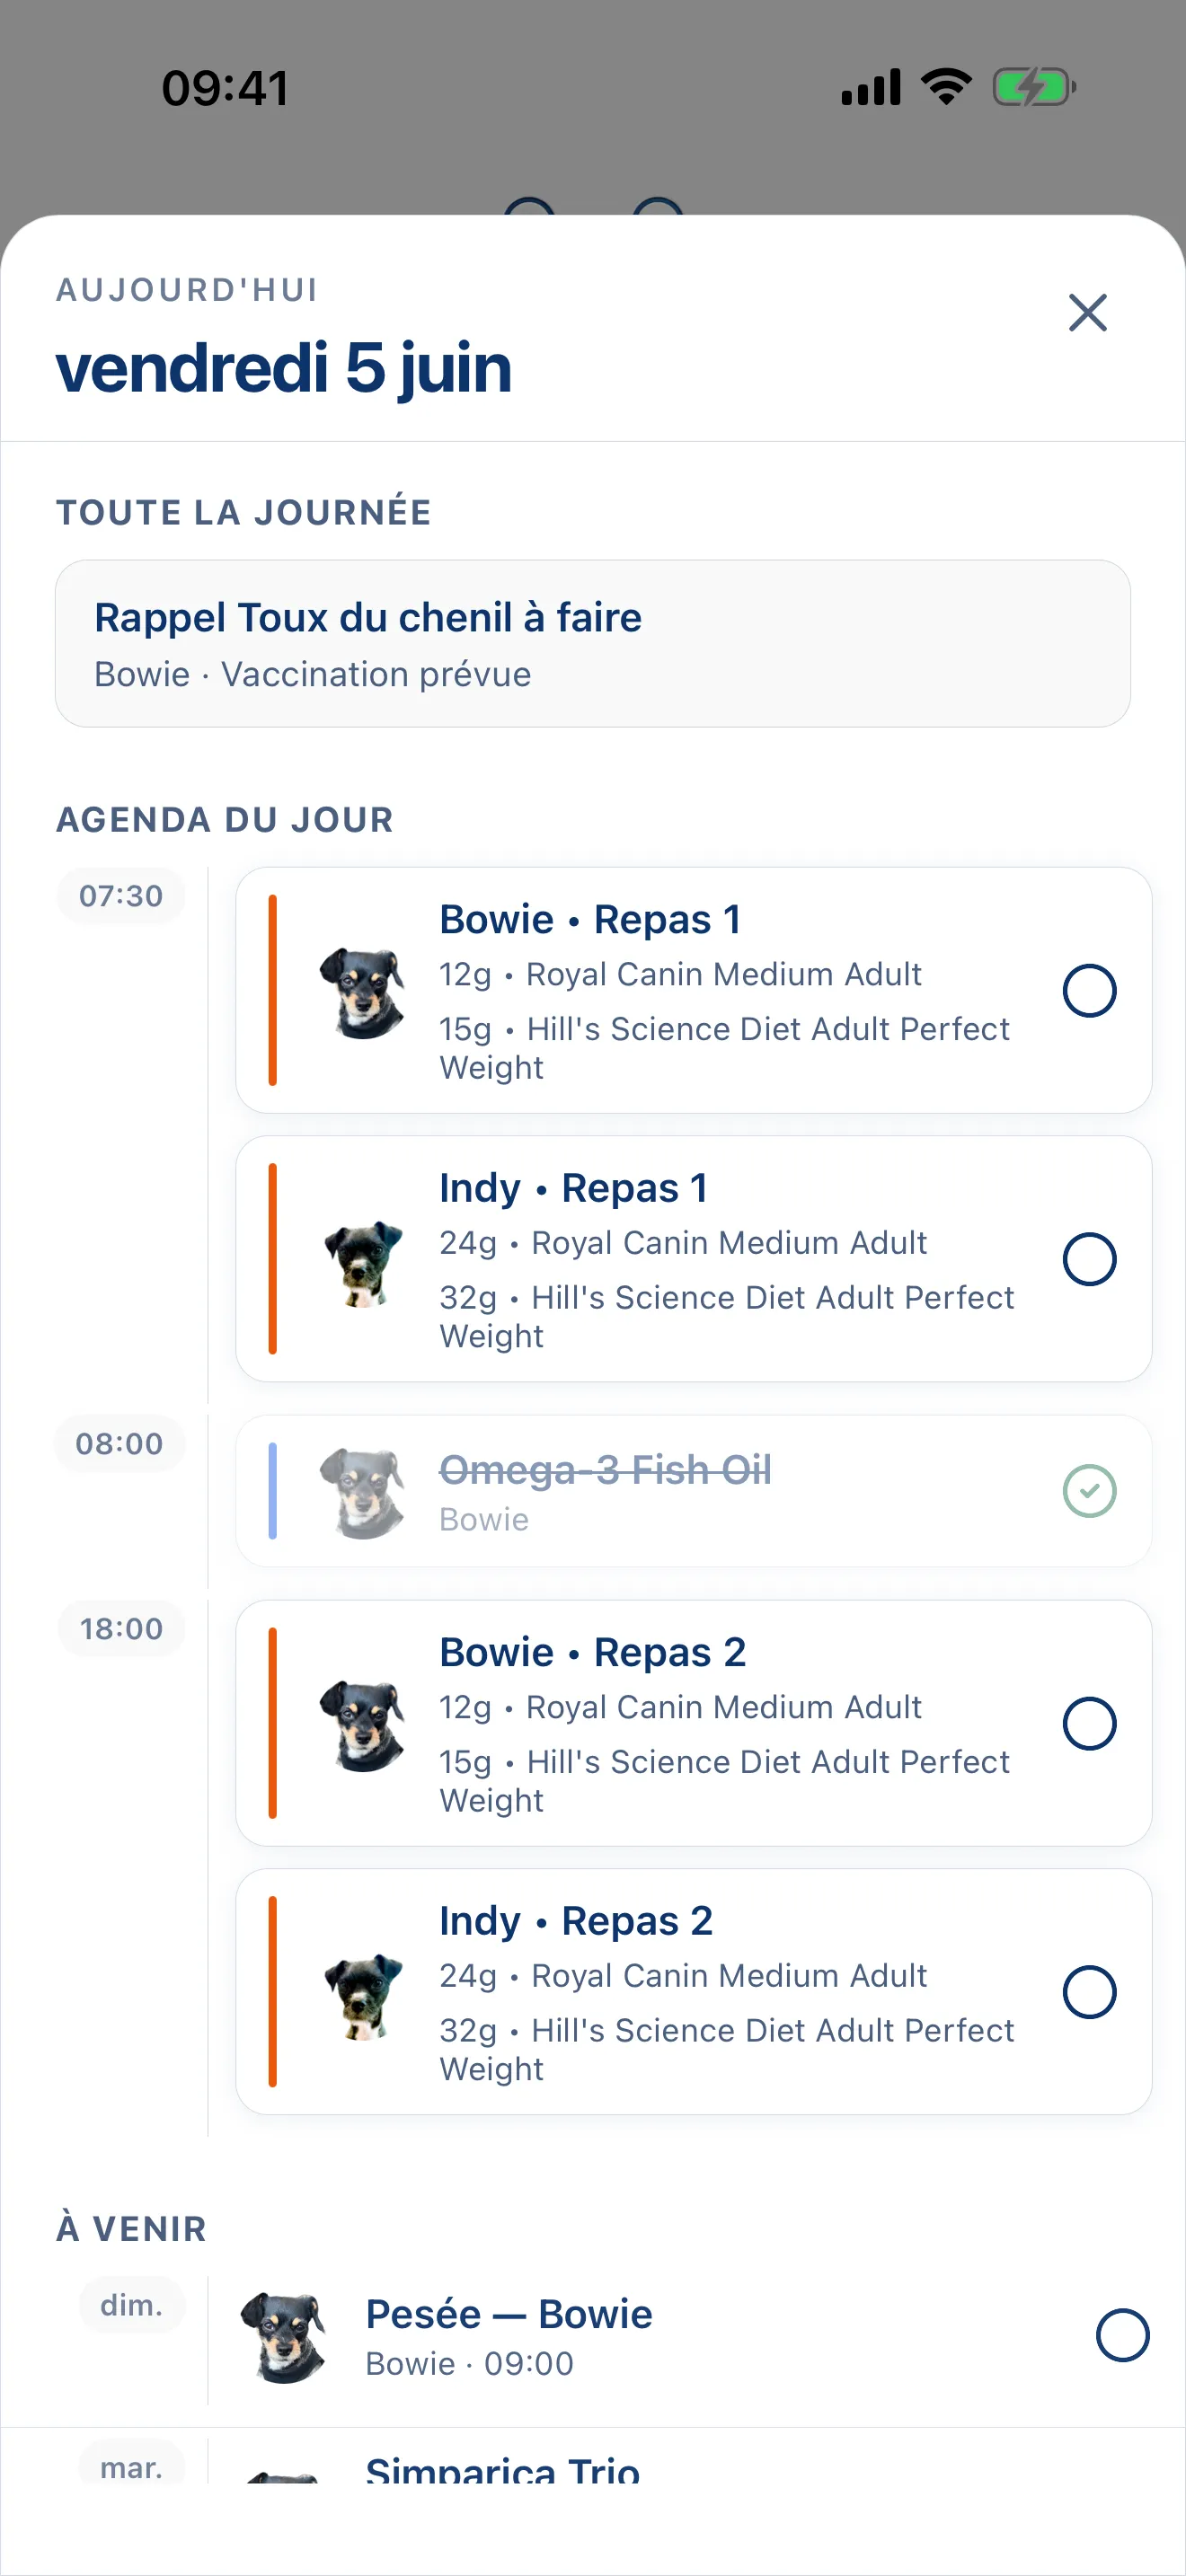Image resolution: width=1186 pixels, height=2576 pixels.
Task: Select the 08:00 time label
Action: (x=120, y=1443)
